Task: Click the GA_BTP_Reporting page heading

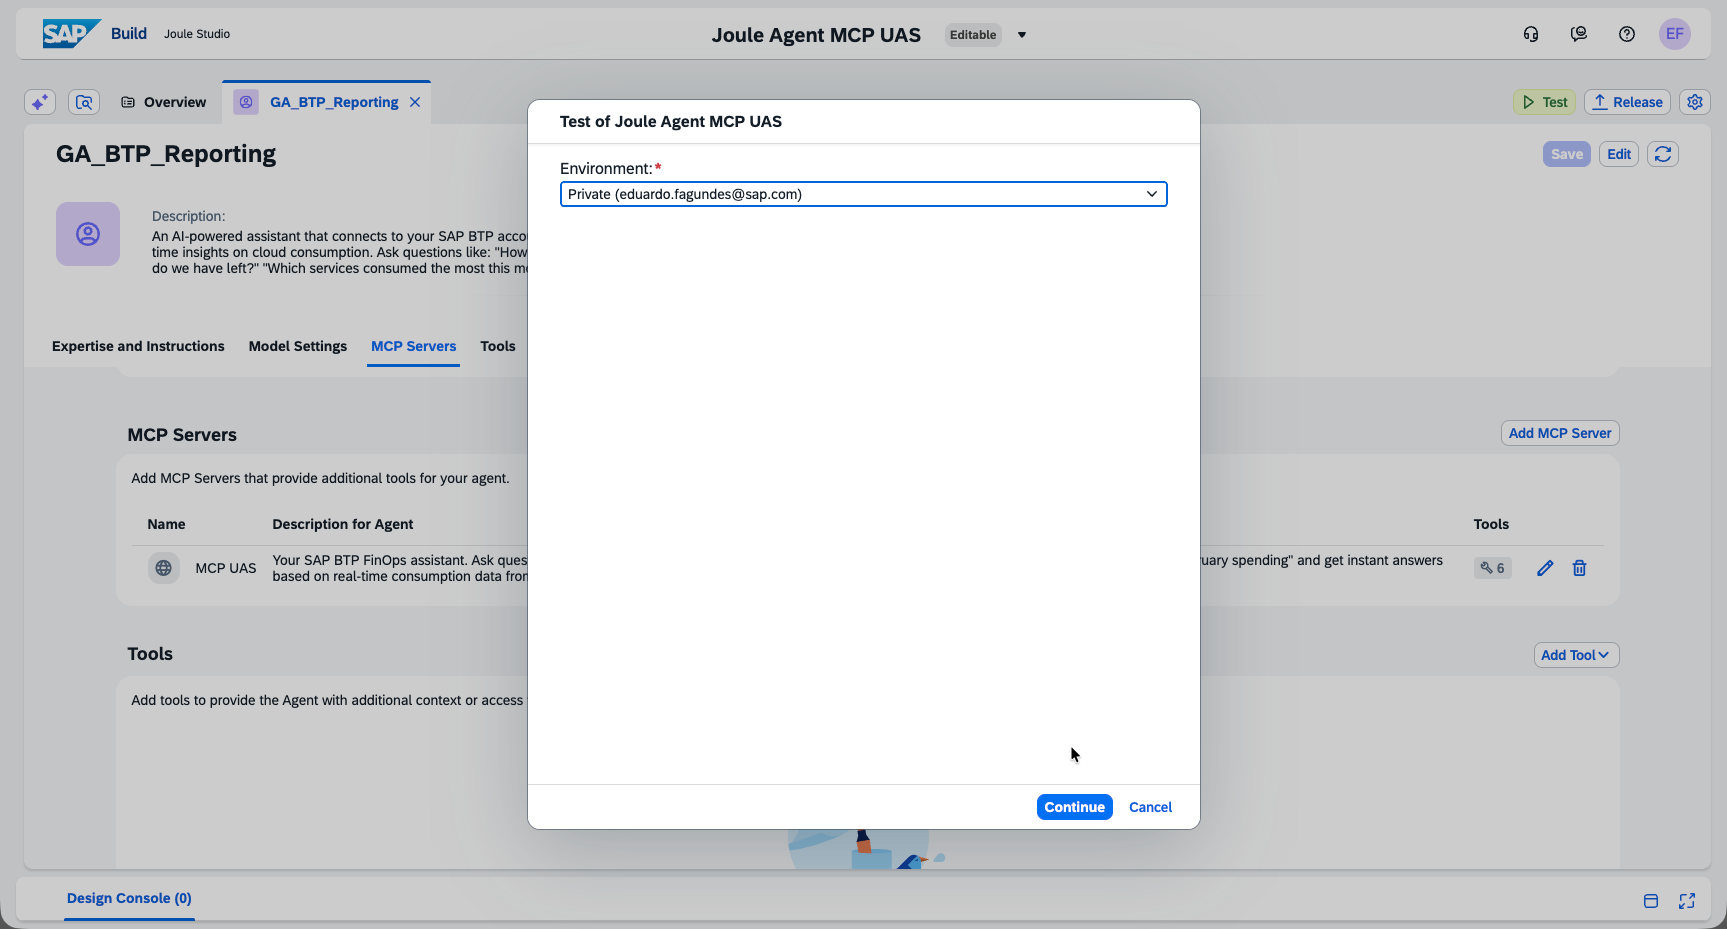Action: [166, 154]
